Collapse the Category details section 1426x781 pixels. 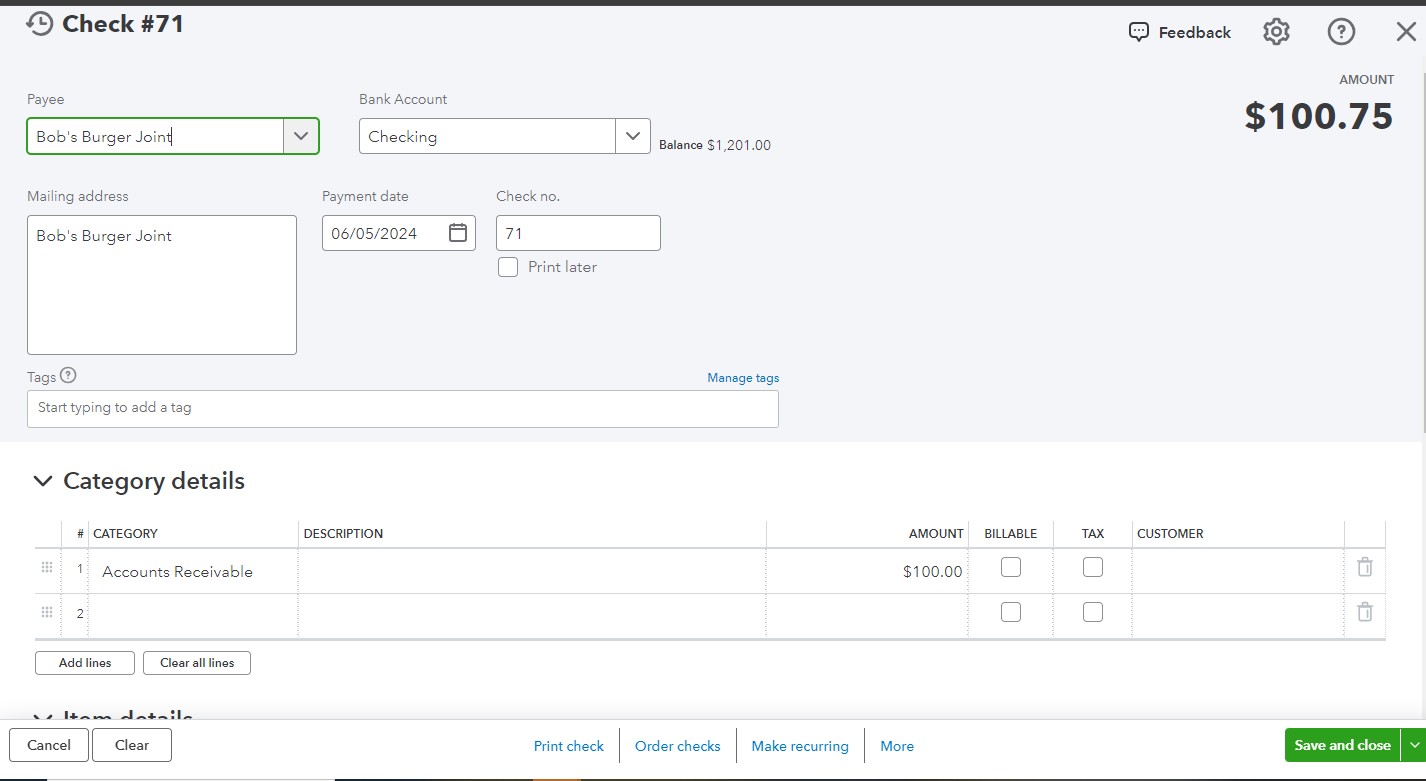(x=43, y=481)
